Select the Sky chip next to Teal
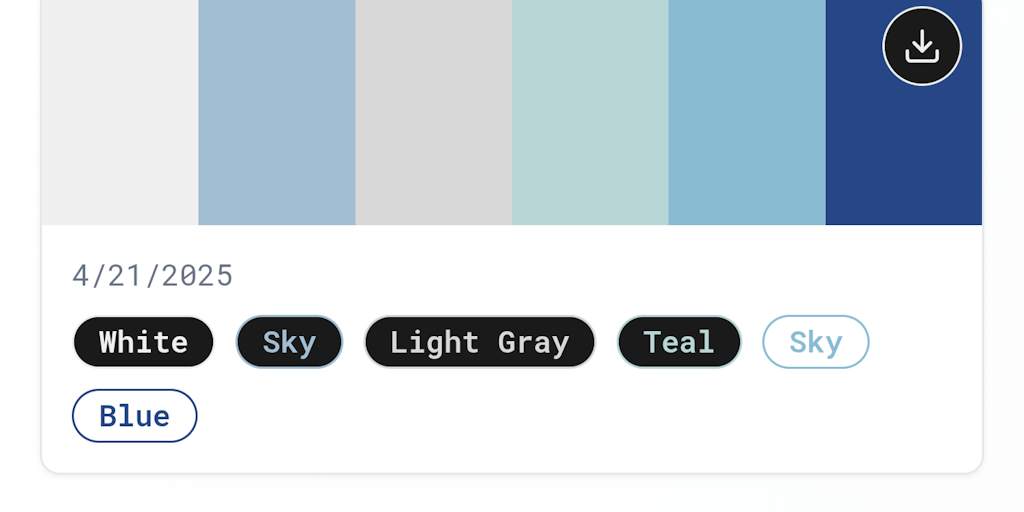 (x=816, y=342)
